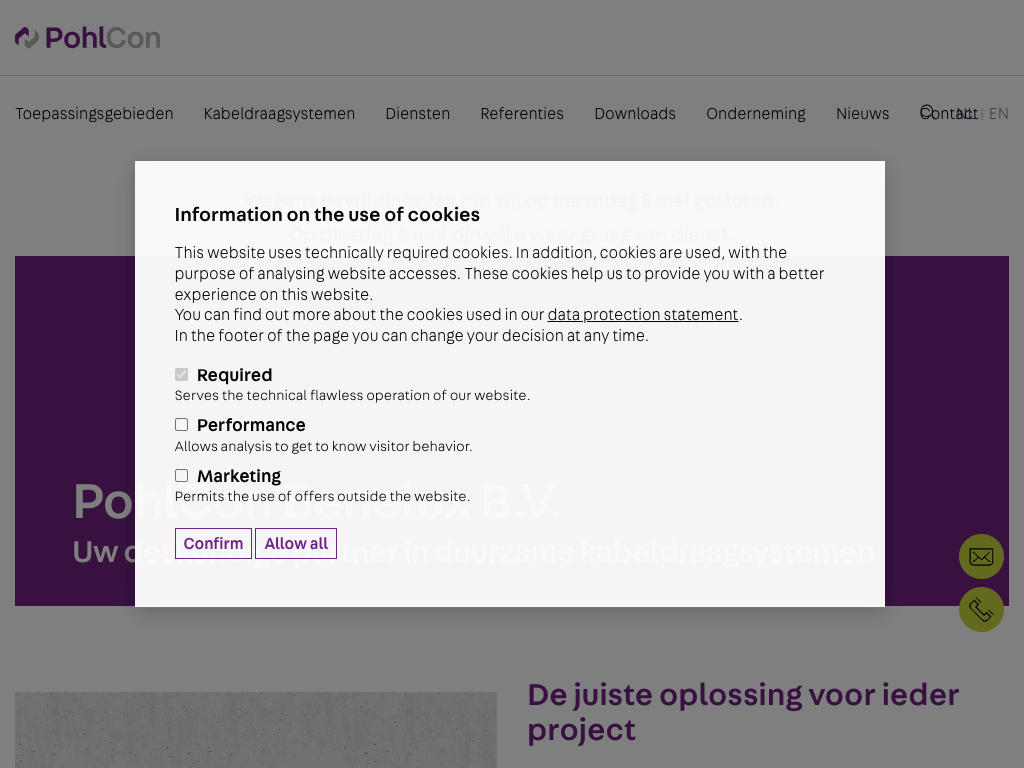The height and width of the screenshot is (768, 1024).
Task: Click the Marketing label text
Action: coord(239,476)
